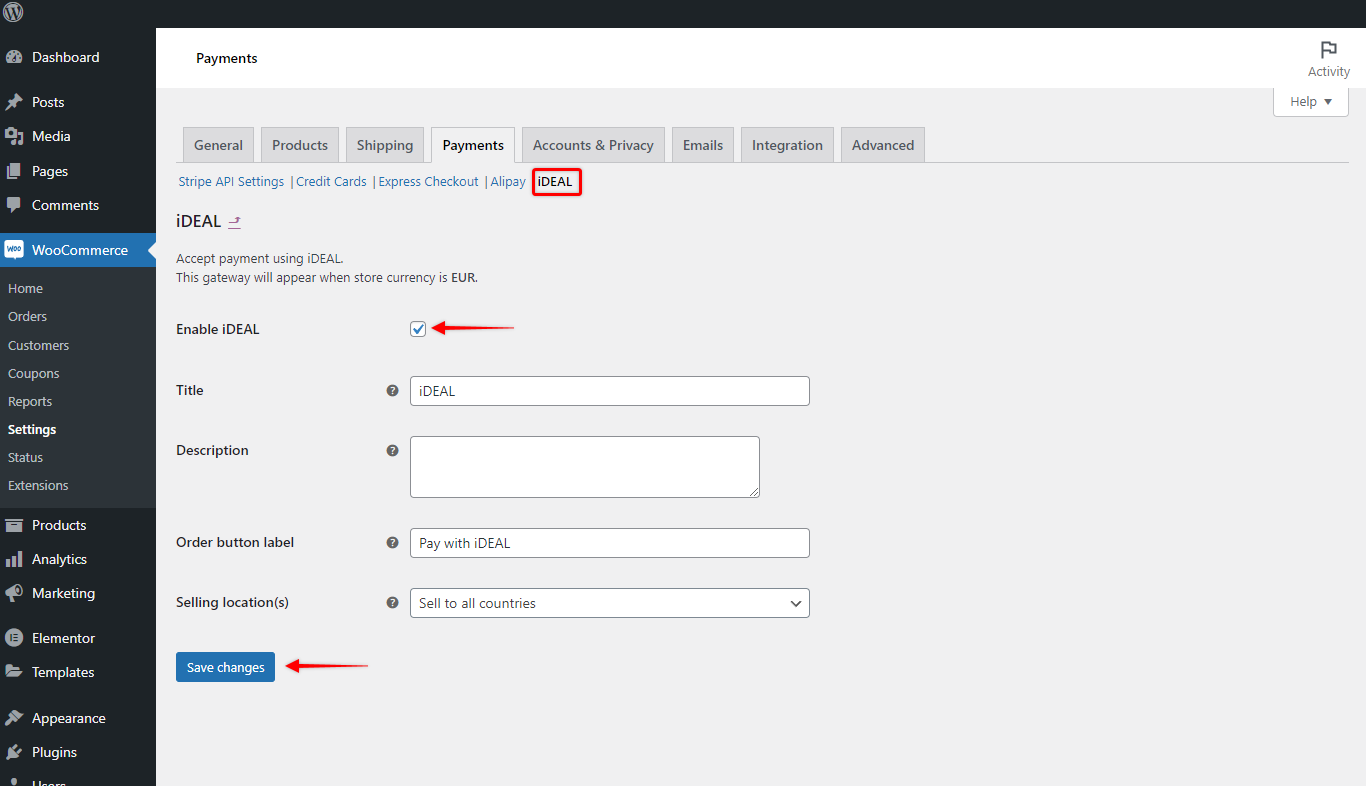Open the Selling location(s) dropdown
The width and height of the screenshot is (1366, 786).
click(610, 603)
